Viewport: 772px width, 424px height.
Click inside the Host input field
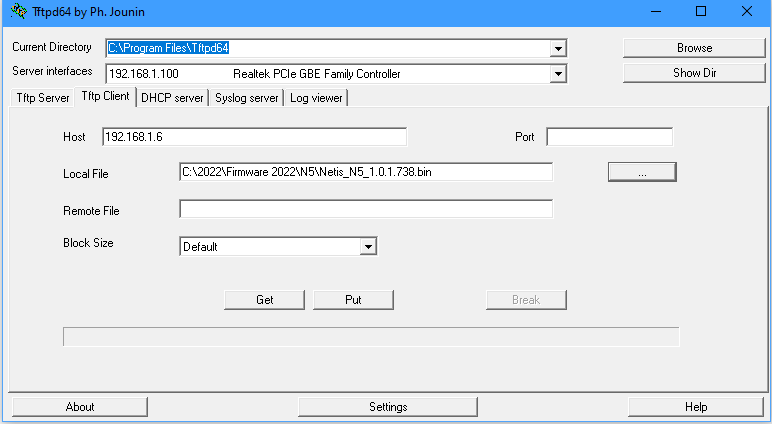[x=254, y=137]
